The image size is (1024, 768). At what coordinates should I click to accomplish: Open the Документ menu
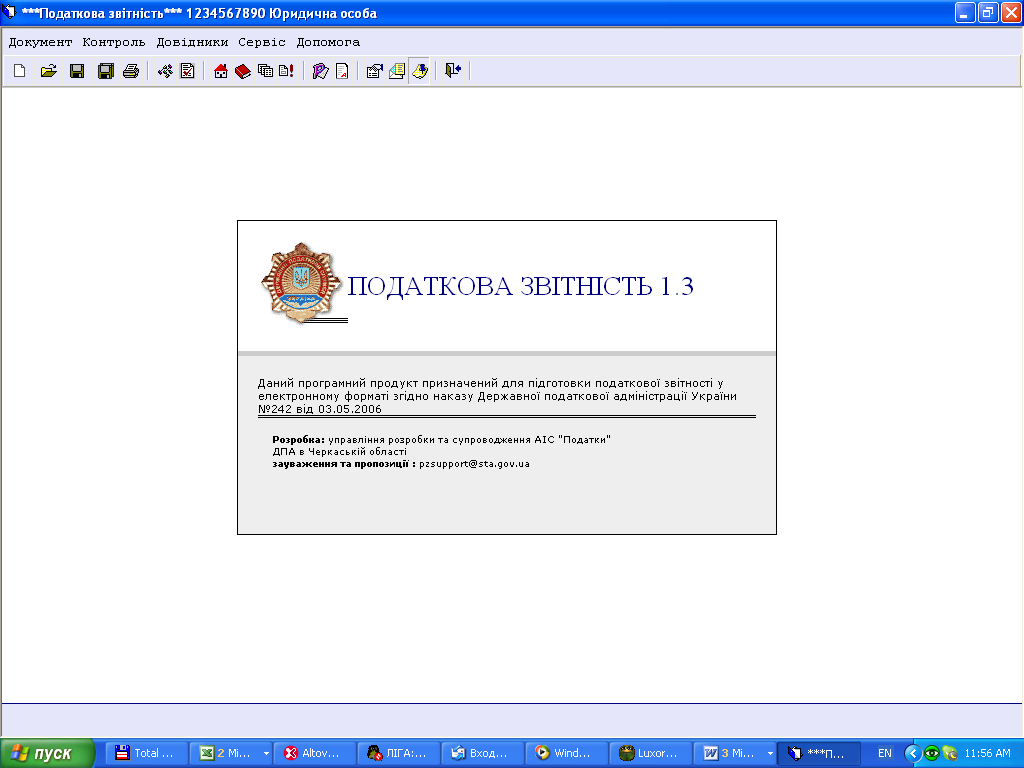(x=40, y=42)
